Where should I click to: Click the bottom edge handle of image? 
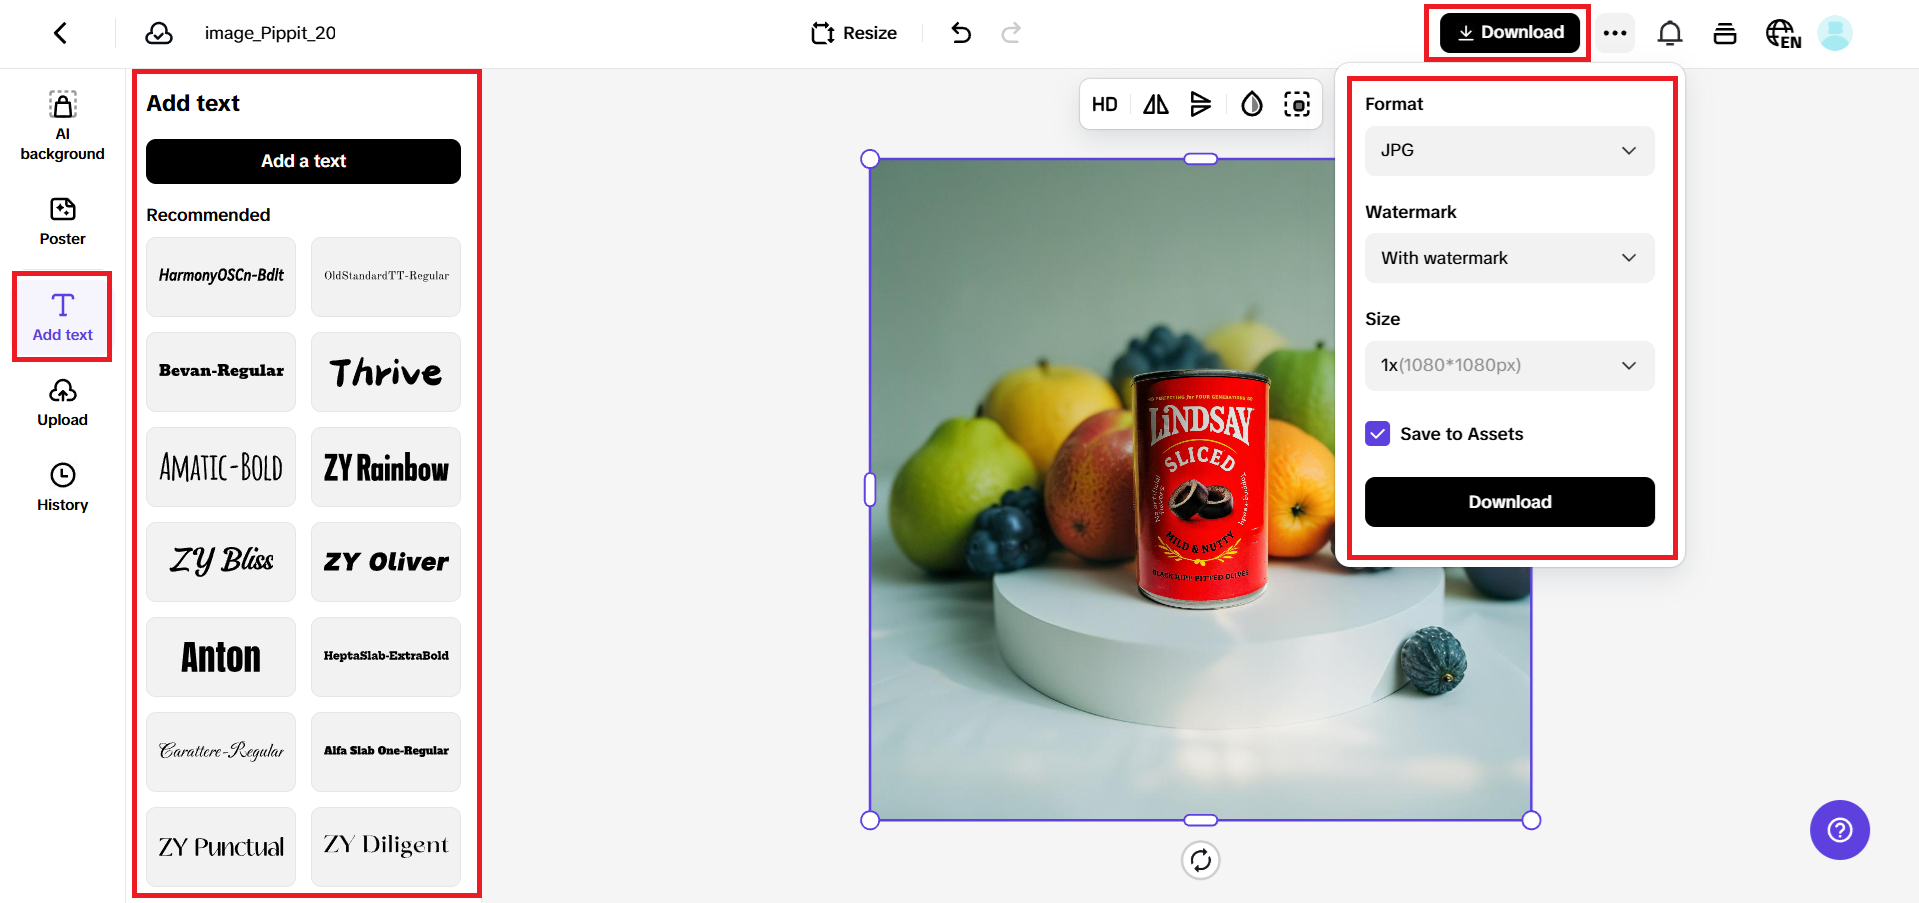pos(1201,820)
